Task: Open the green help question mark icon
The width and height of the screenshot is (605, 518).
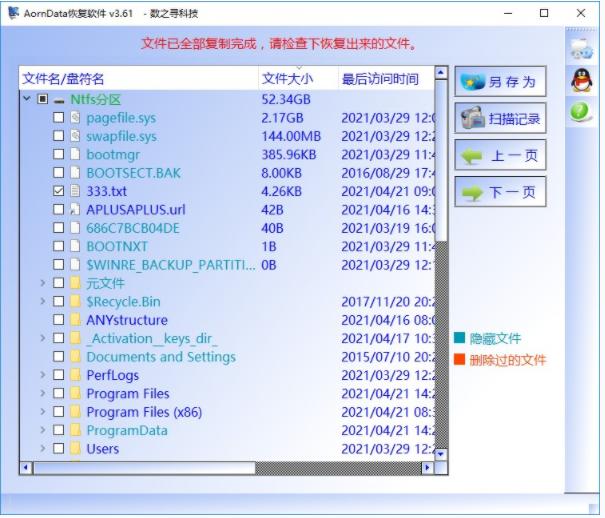Action: (581, 113)
